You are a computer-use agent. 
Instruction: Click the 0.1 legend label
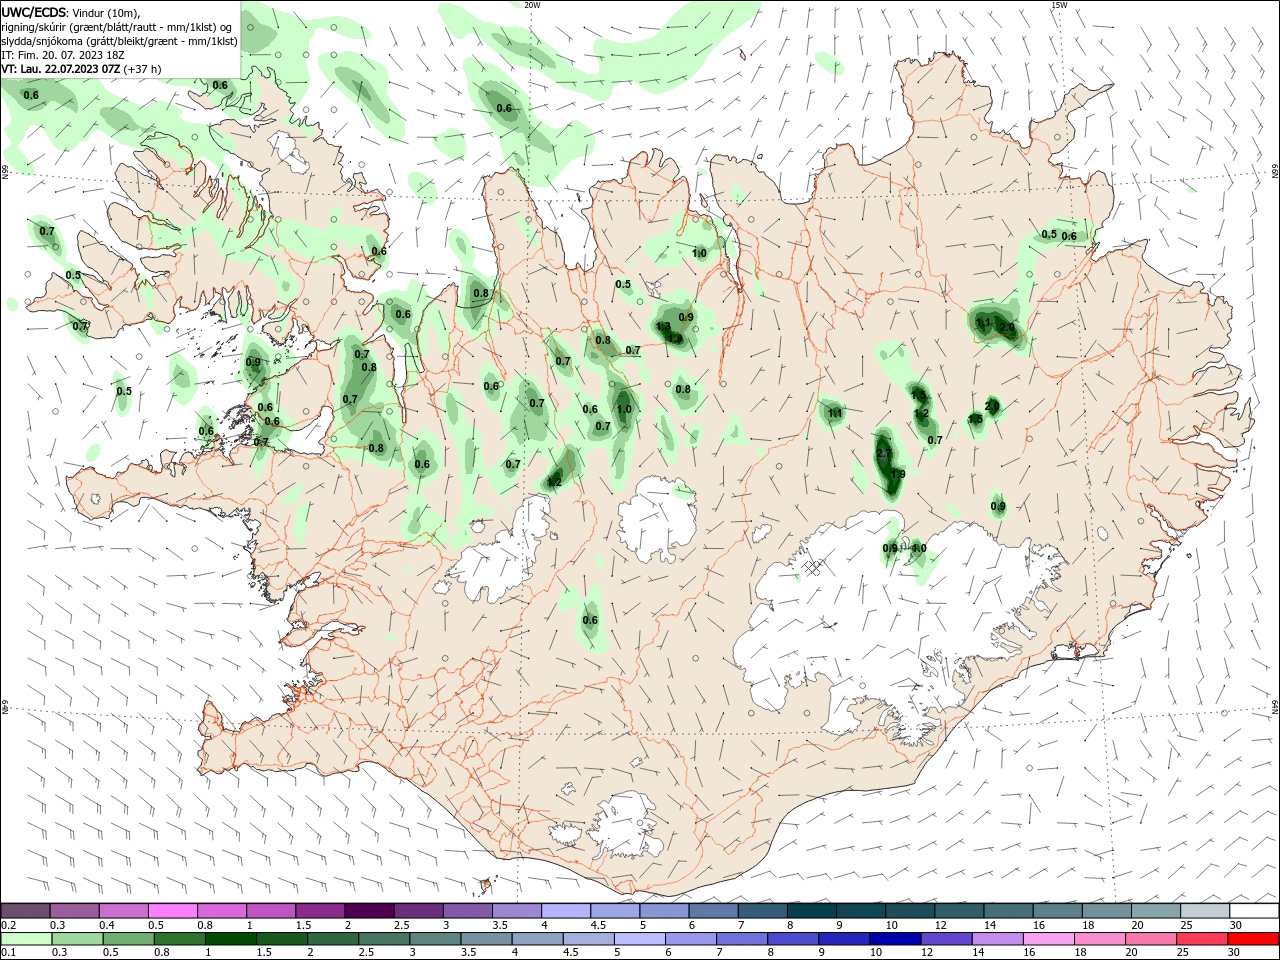click(x=9, y=953)
